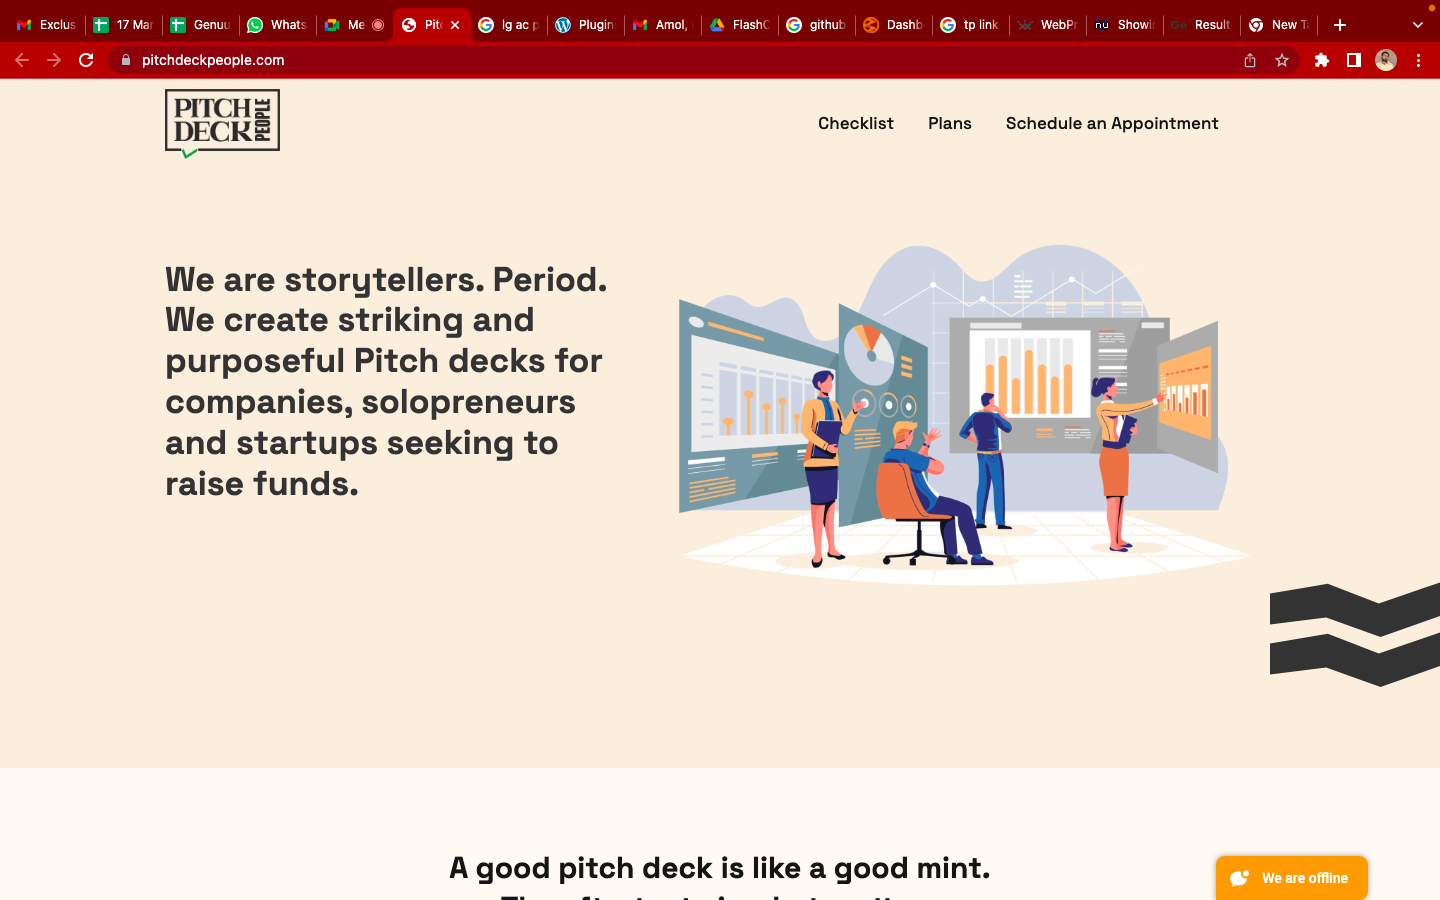This screenshot has height=900, width=1440.
Task: Switch to the github tab
Action: tap(817, 25)
